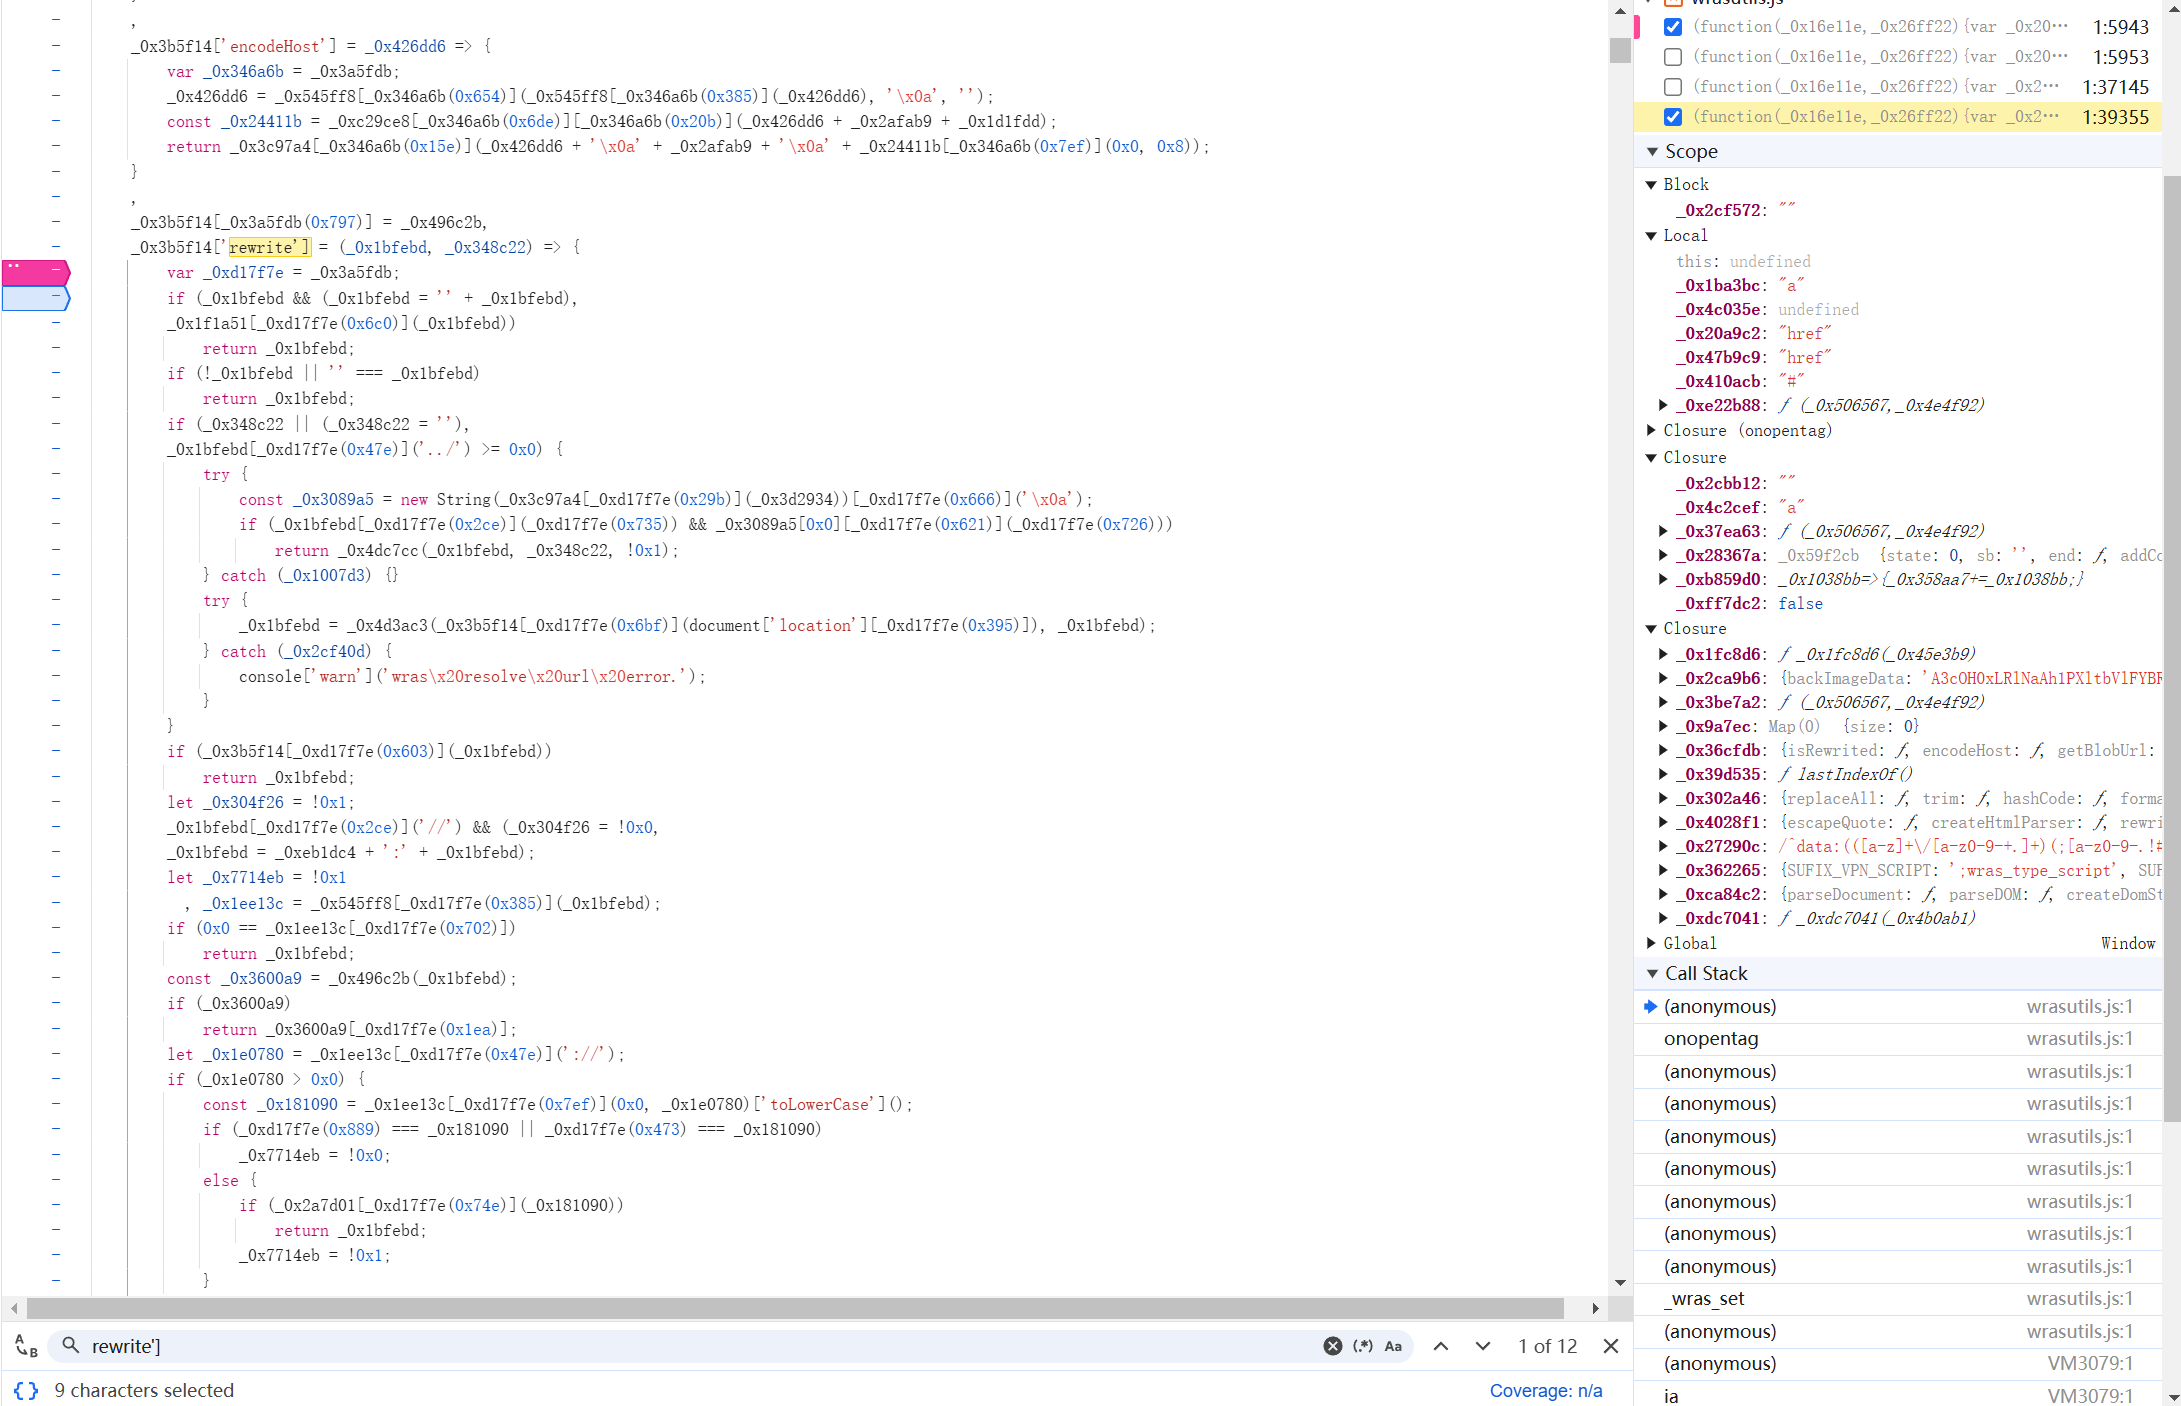This screenshot has width=2181, height=1406.
Task: Click inside the search input field
Action: [x=700, y=1346]
